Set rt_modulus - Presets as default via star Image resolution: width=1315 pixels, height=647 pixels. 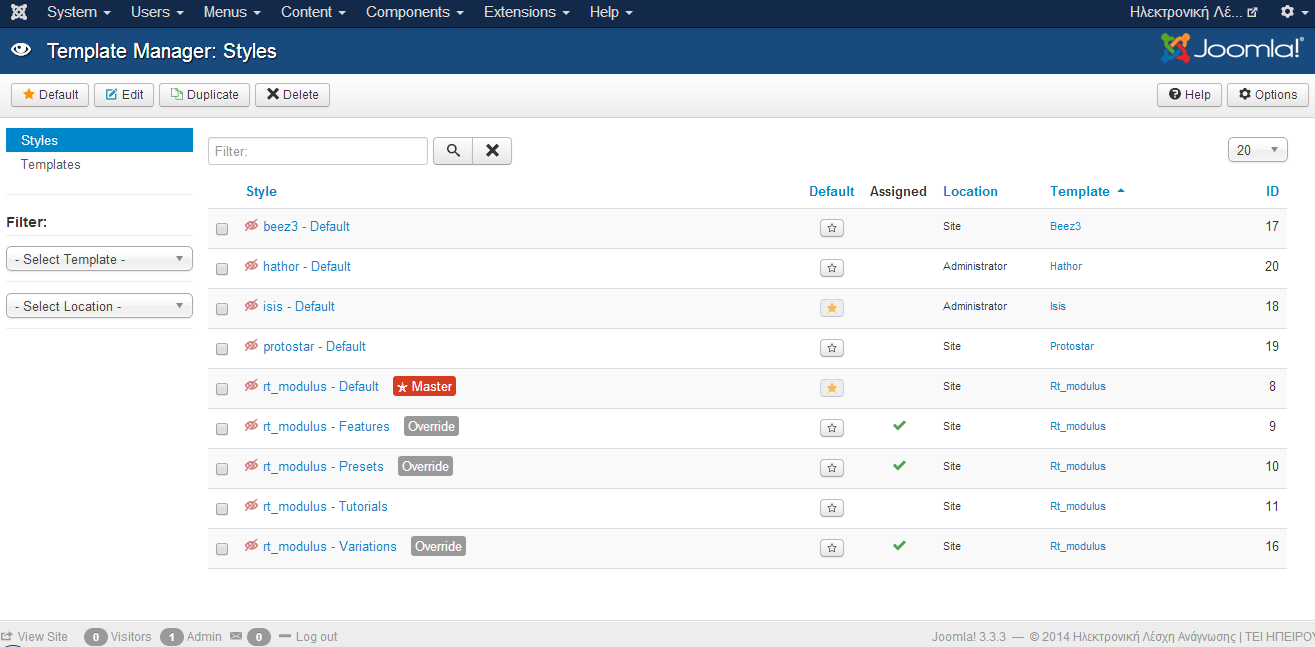832,468
